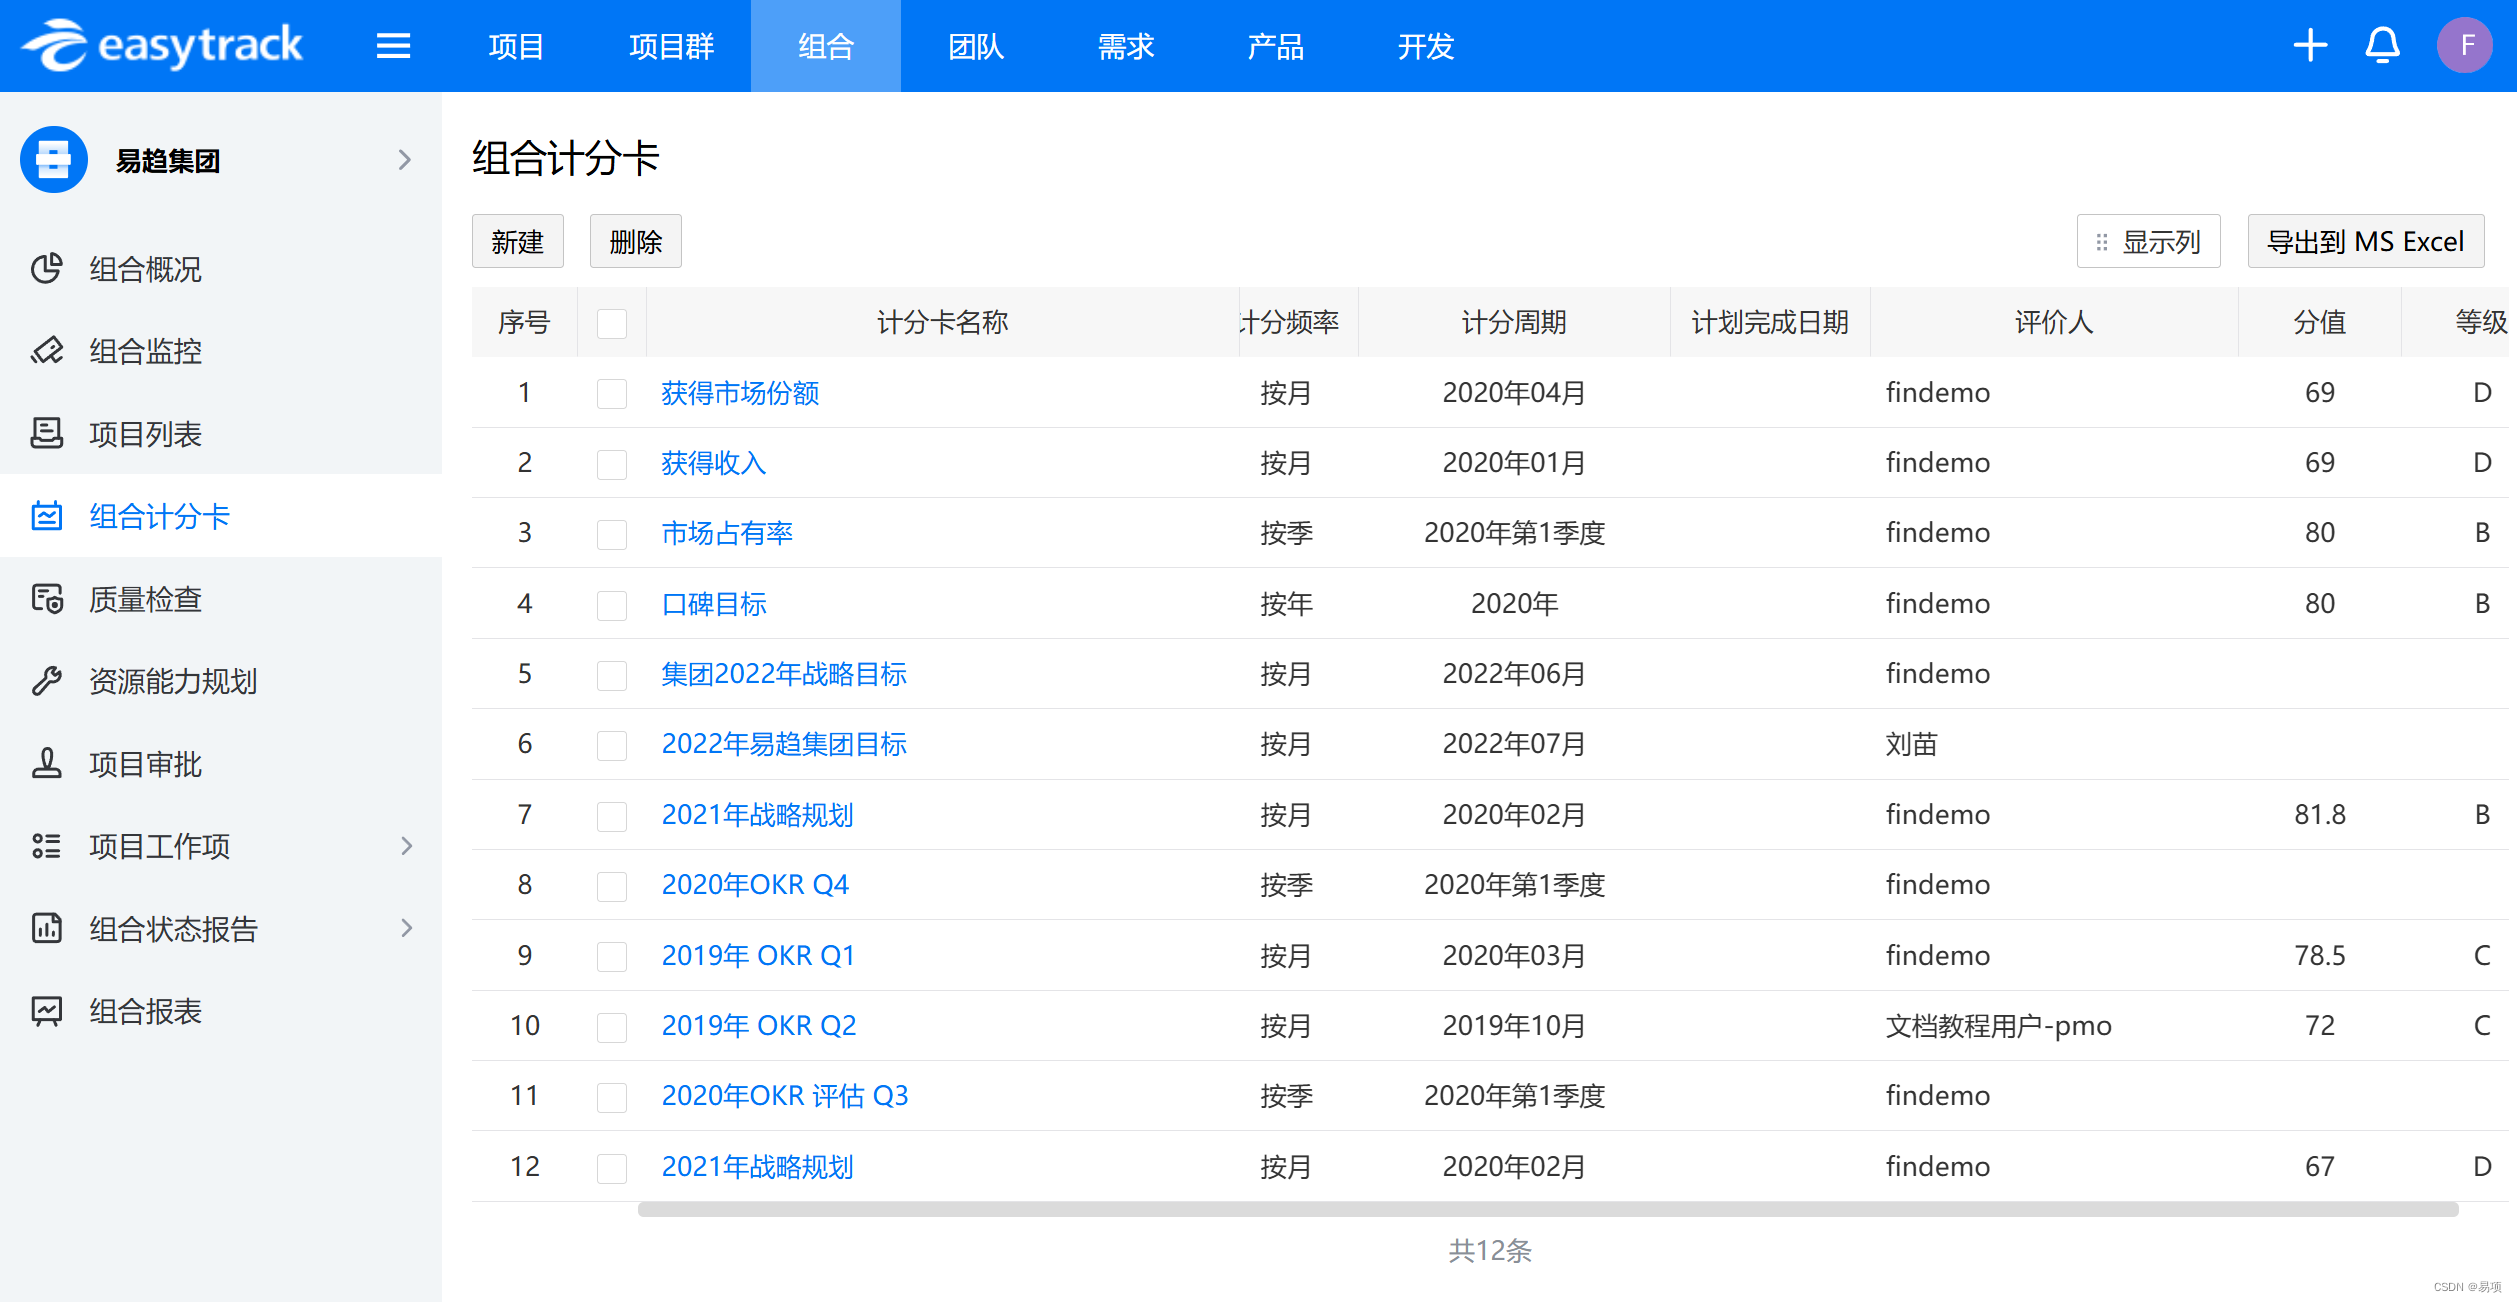The width and height of the screenshot is (2517, 1302).
Task: Click the 质量检查 sidebar icon
Action: [x=47, y=598]
